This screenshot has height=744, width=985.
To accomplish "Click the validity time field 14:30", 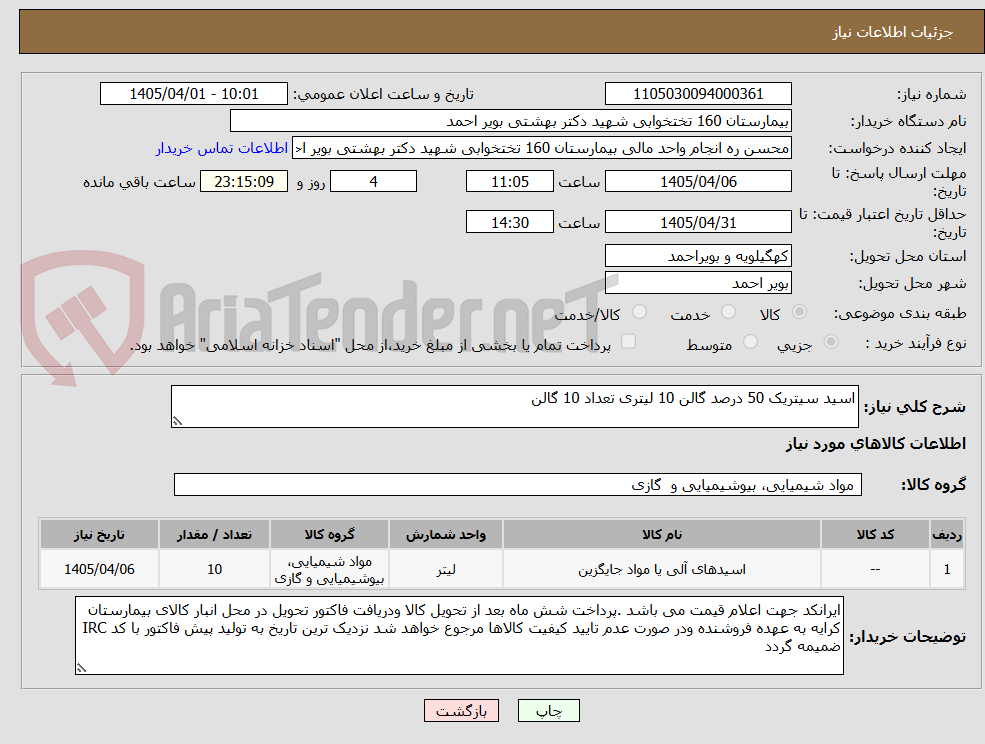I will click(509, 222).
